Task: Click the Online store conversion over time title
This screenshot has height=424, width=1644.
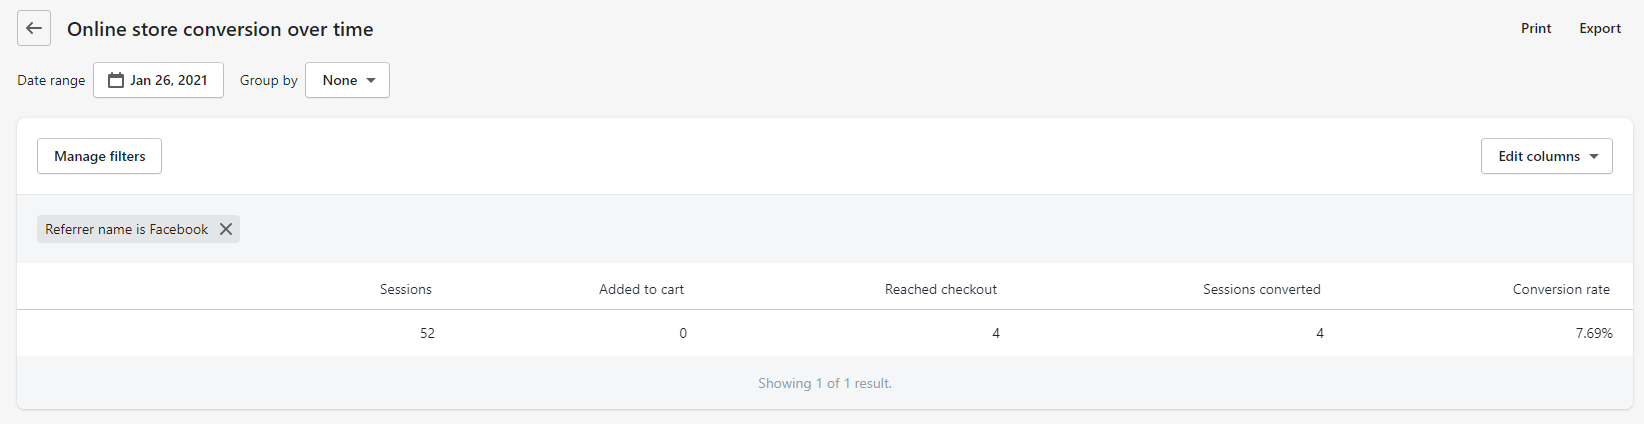Action: tap(220, 29)
